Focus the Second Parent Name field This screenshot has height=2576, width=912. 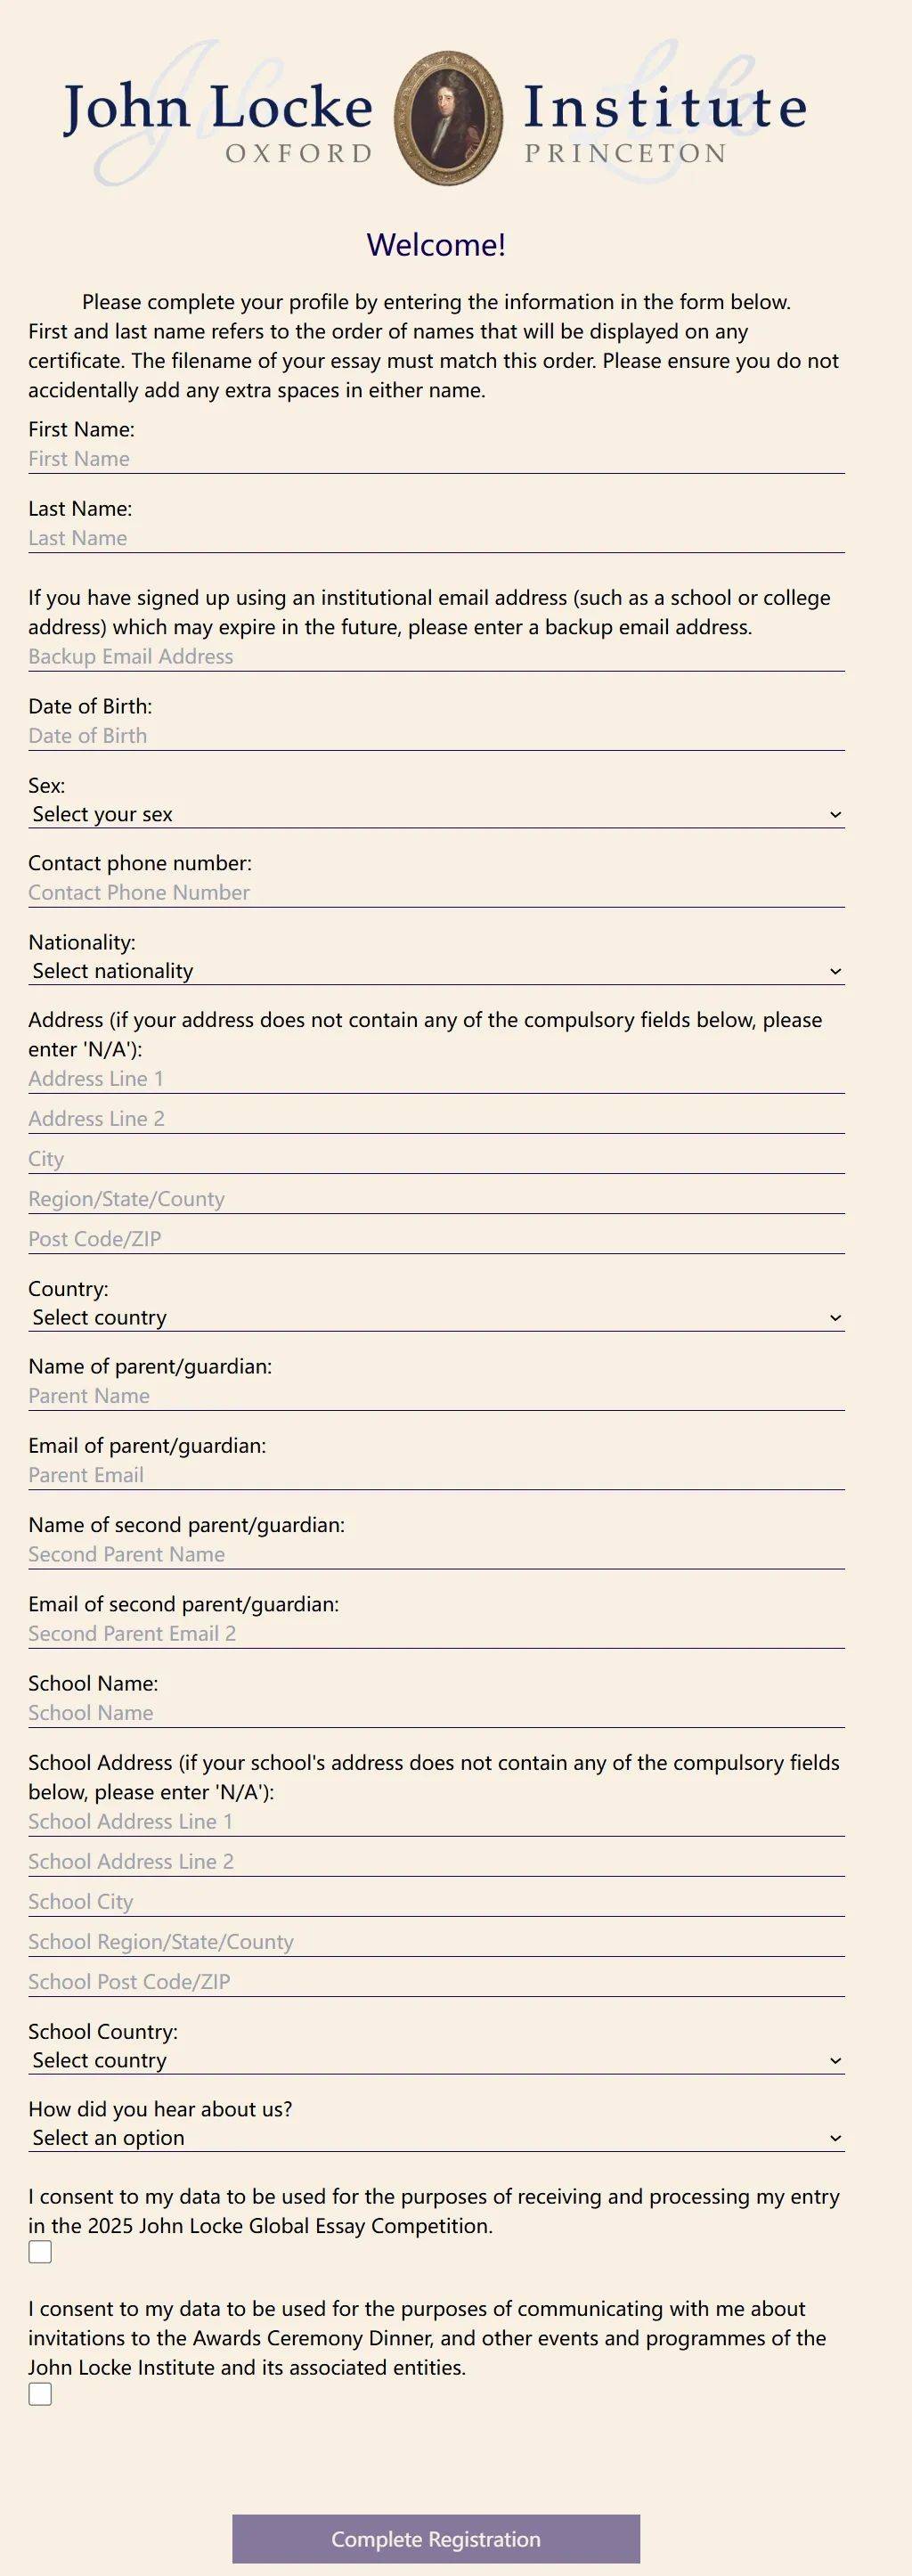coord(436,1554)
